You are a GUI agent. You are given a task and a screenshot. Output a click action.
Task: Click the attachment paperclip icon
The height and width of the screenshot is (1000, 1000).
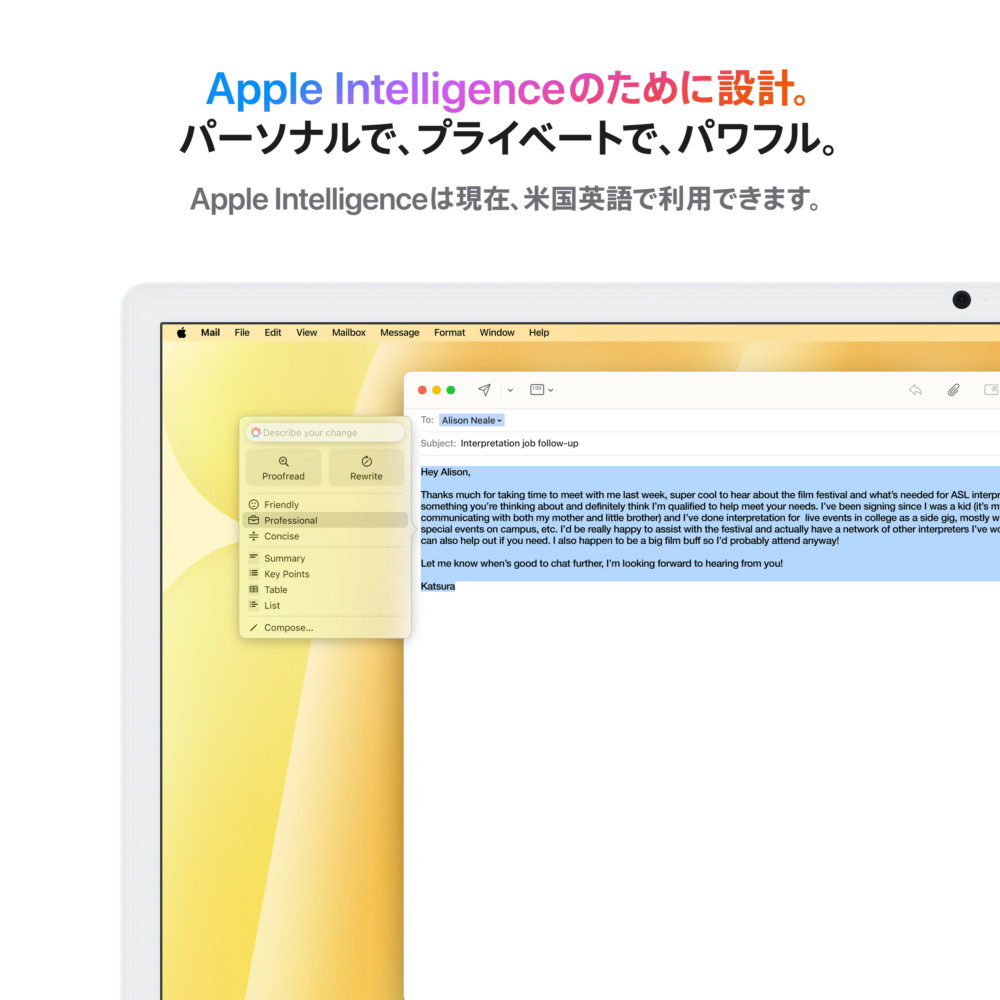pos(953,390)
